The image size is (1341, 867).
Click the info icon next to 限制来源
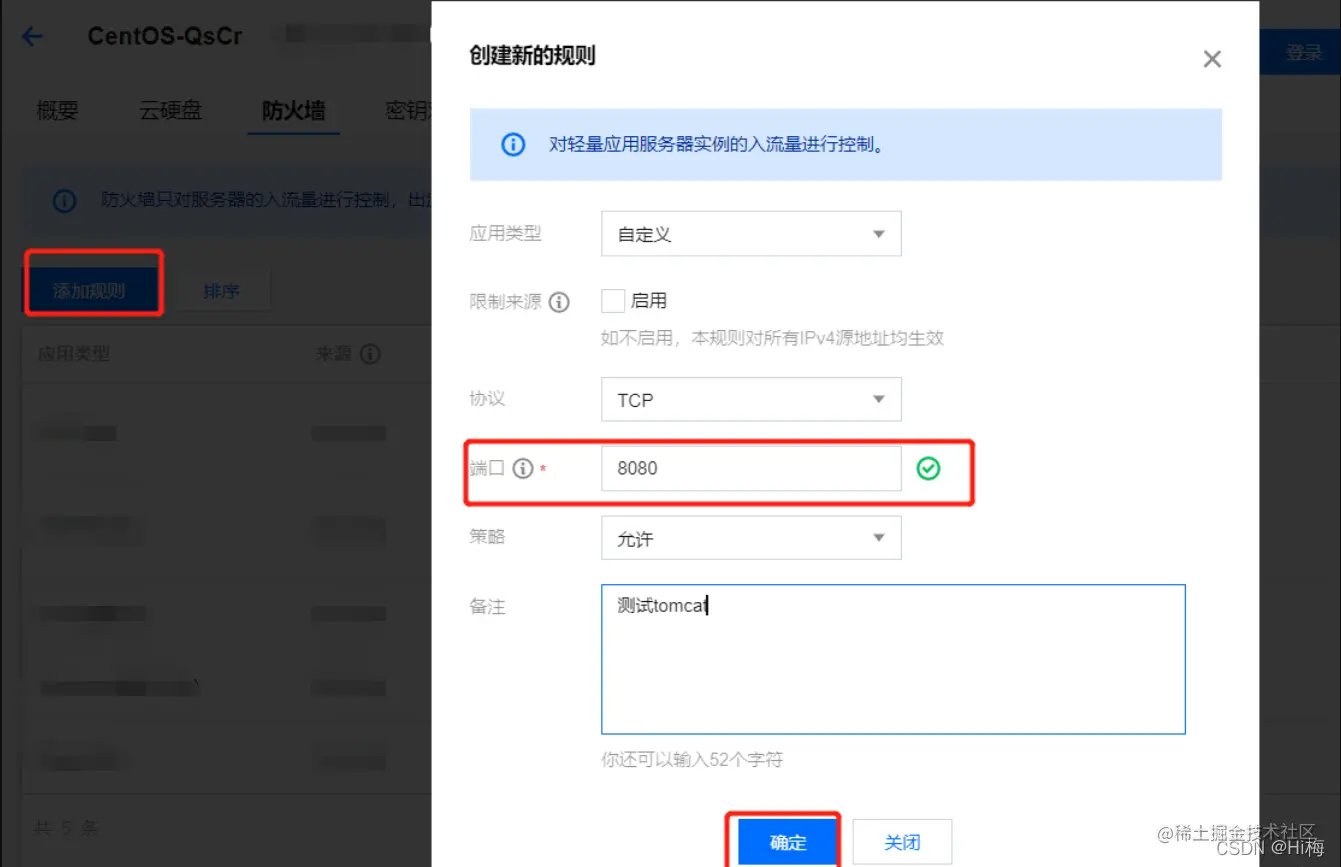560,301
